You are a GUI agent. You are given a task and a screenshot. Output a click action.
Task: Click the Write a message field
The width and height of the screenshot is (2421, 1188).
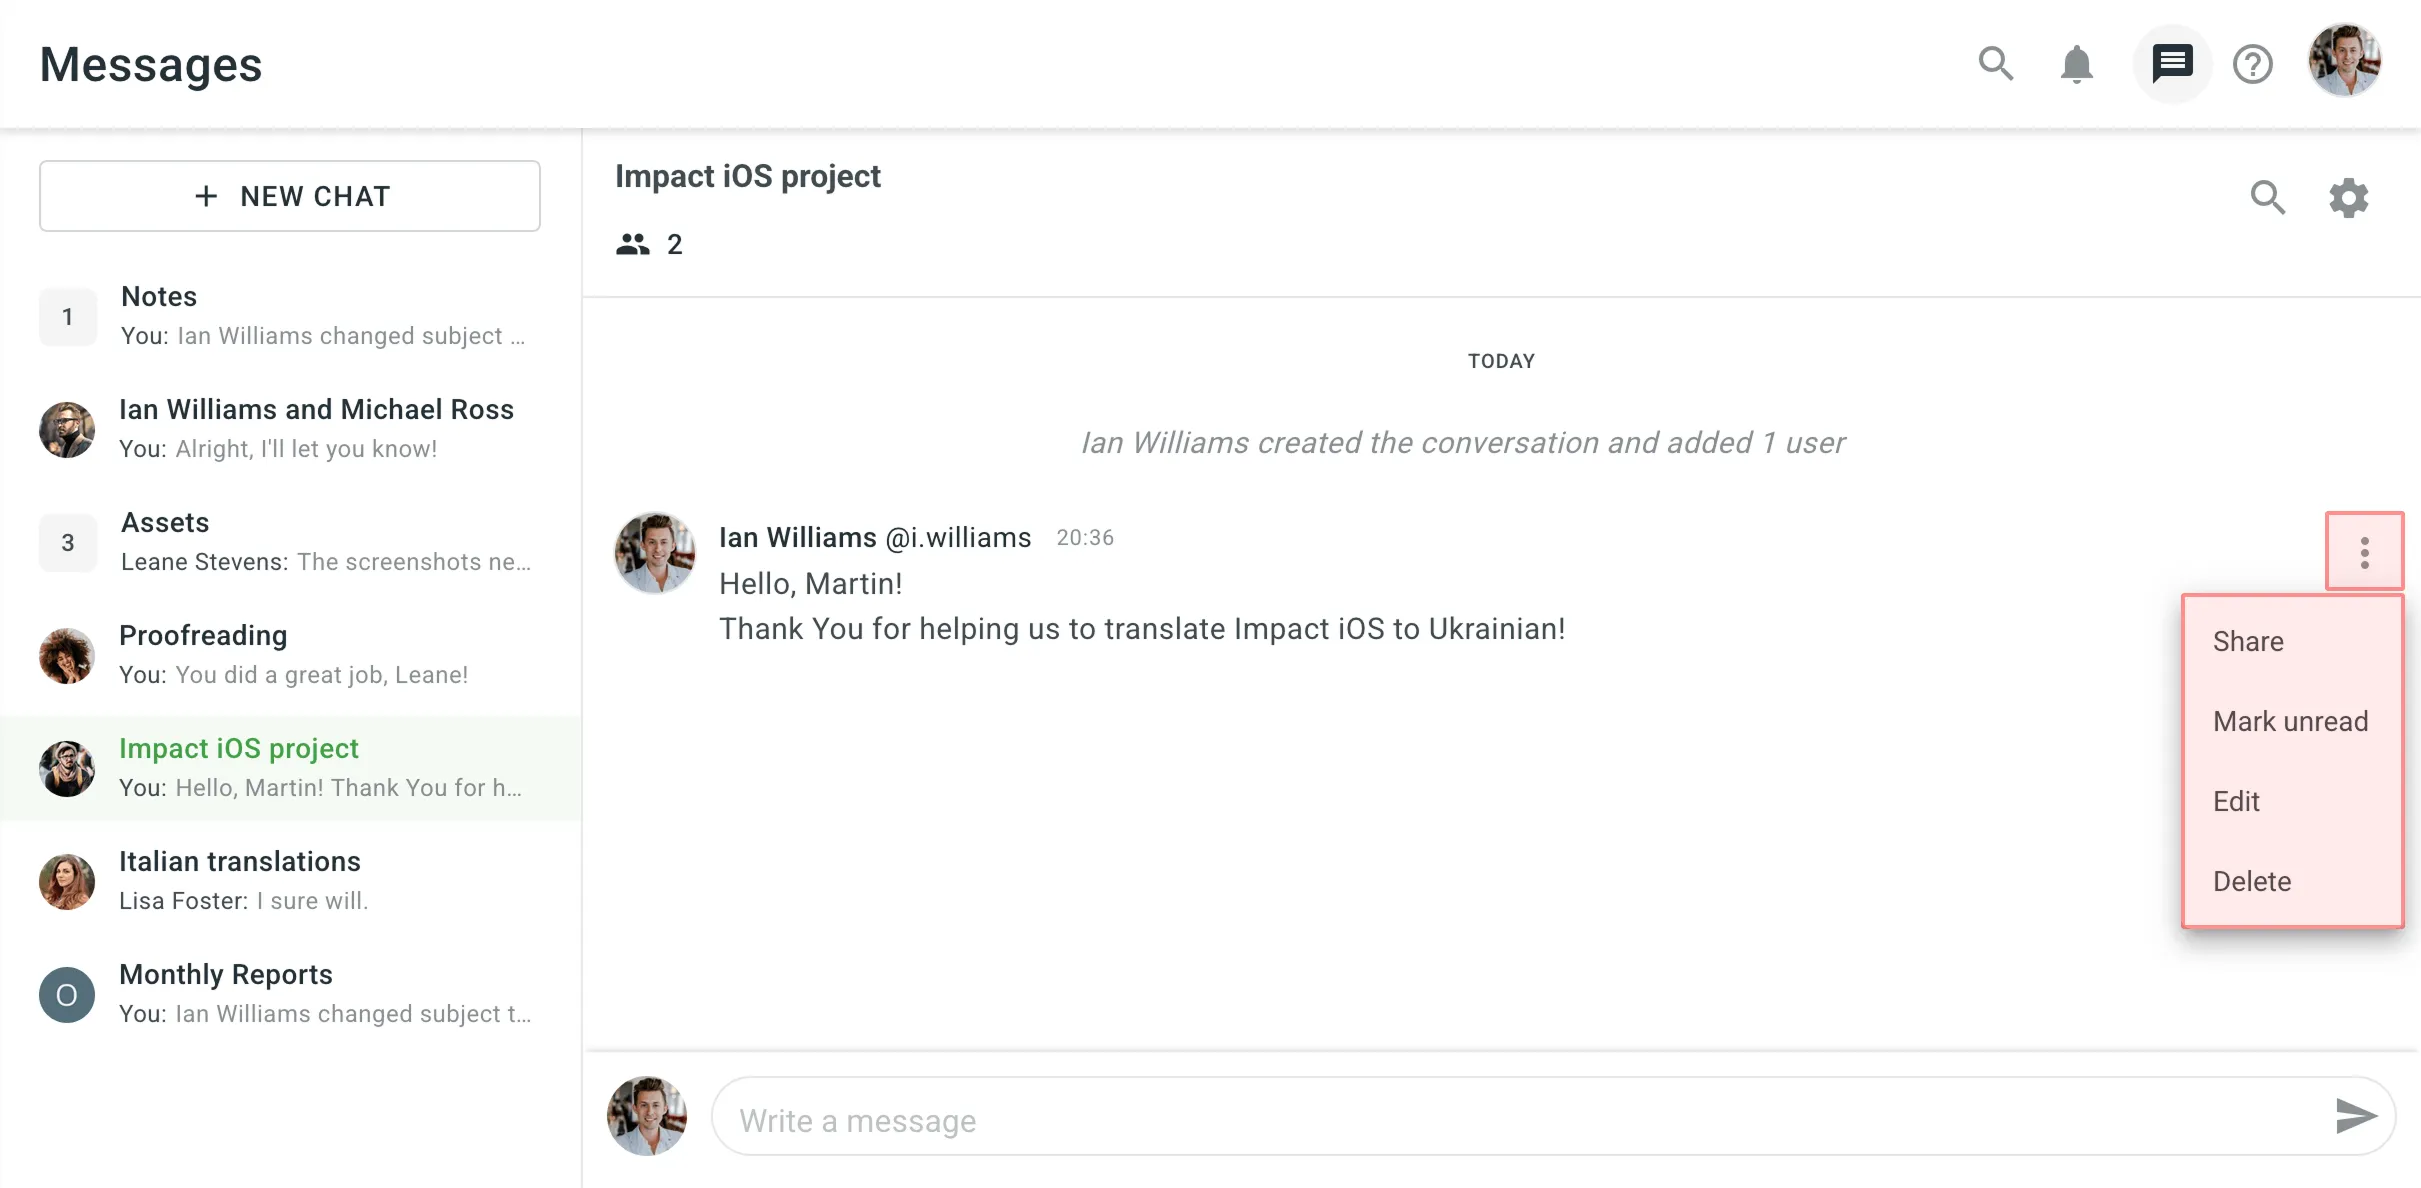click(1500, 1120)
